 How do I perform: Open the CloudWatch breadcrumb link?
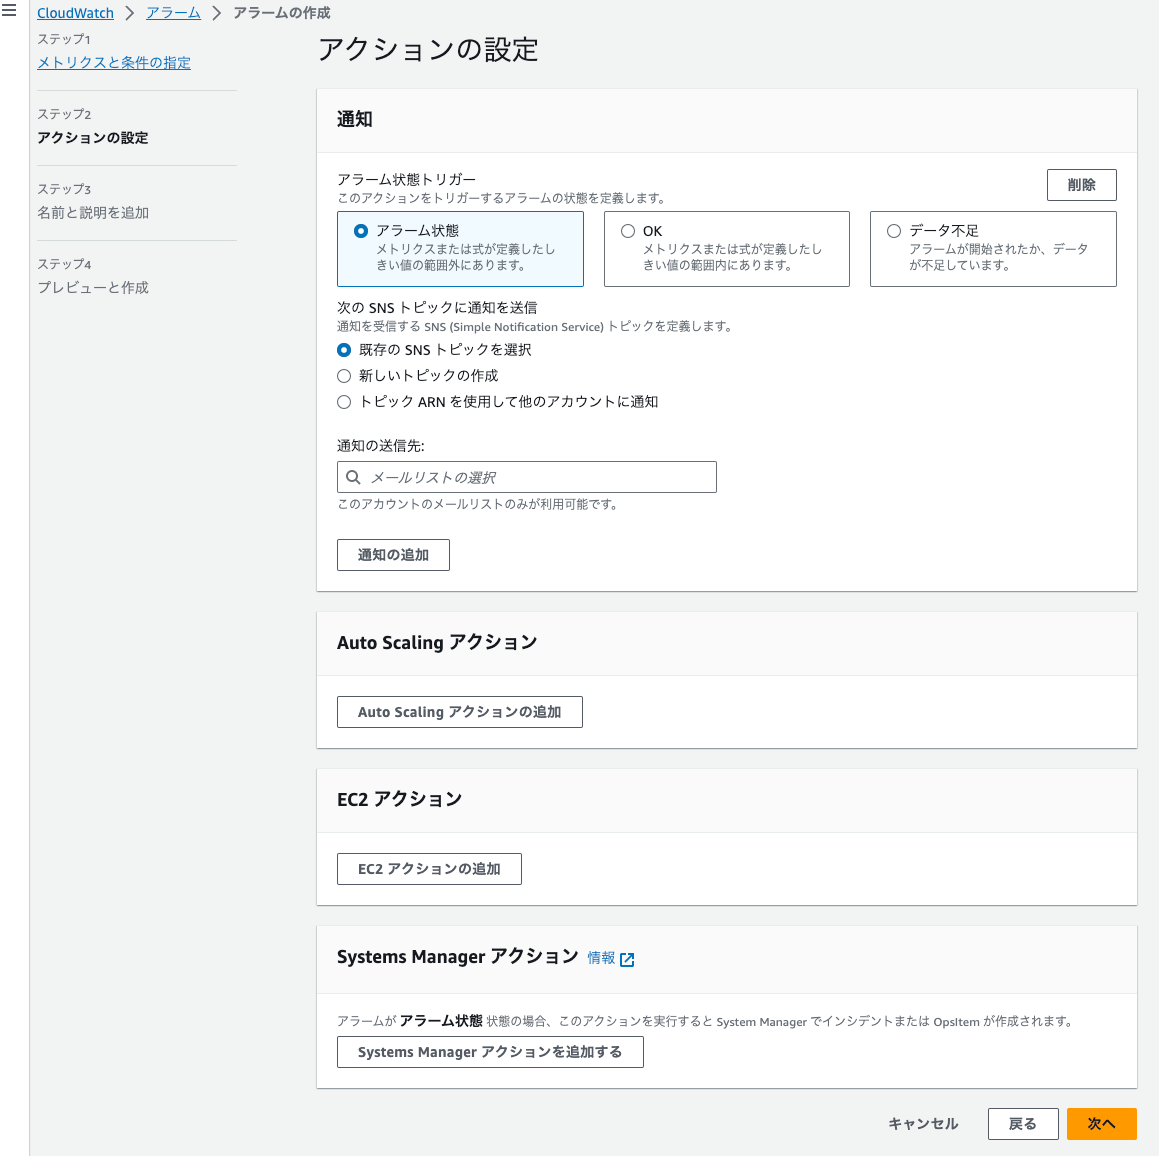pyautogui.click(x=75, y=13)
